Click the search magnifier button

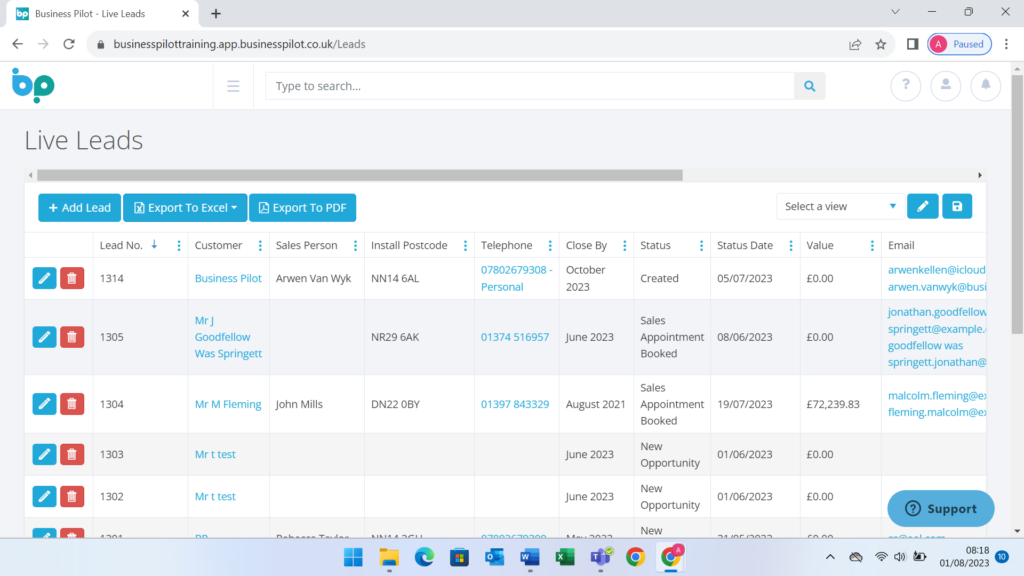coord(809,86)
